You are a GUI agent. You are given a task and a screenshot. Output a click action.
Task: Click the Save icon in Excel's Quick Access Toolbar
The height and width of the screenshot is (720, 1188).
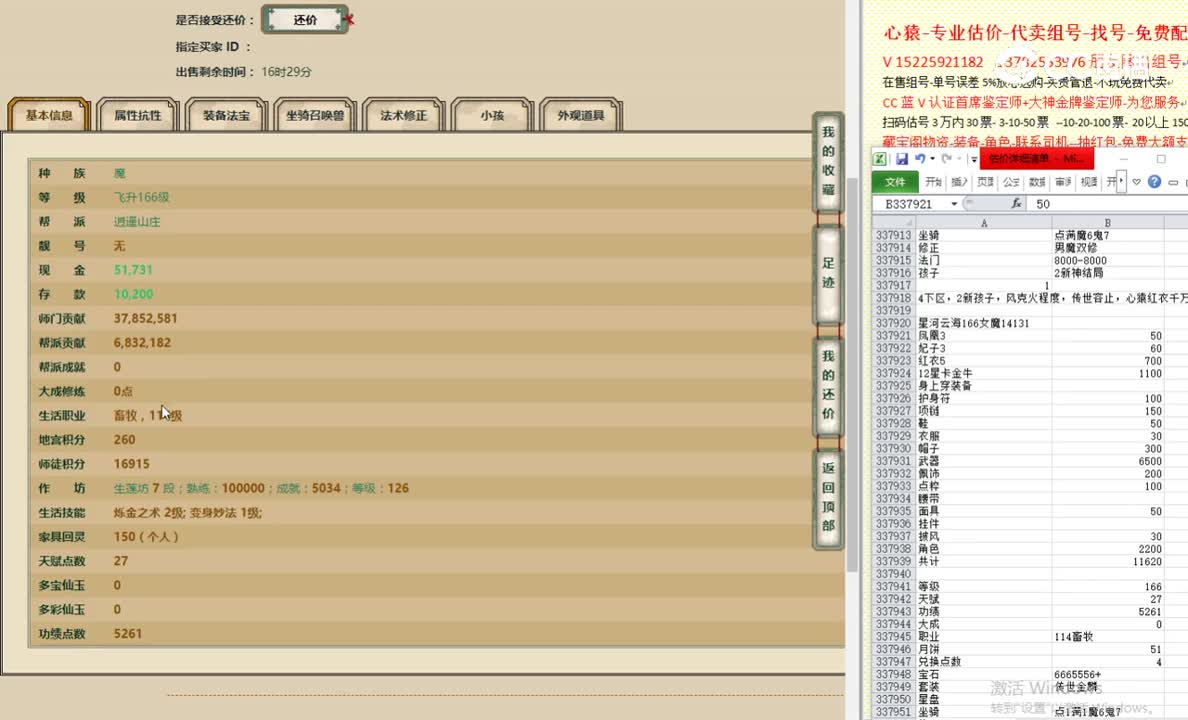pos(903,157)
